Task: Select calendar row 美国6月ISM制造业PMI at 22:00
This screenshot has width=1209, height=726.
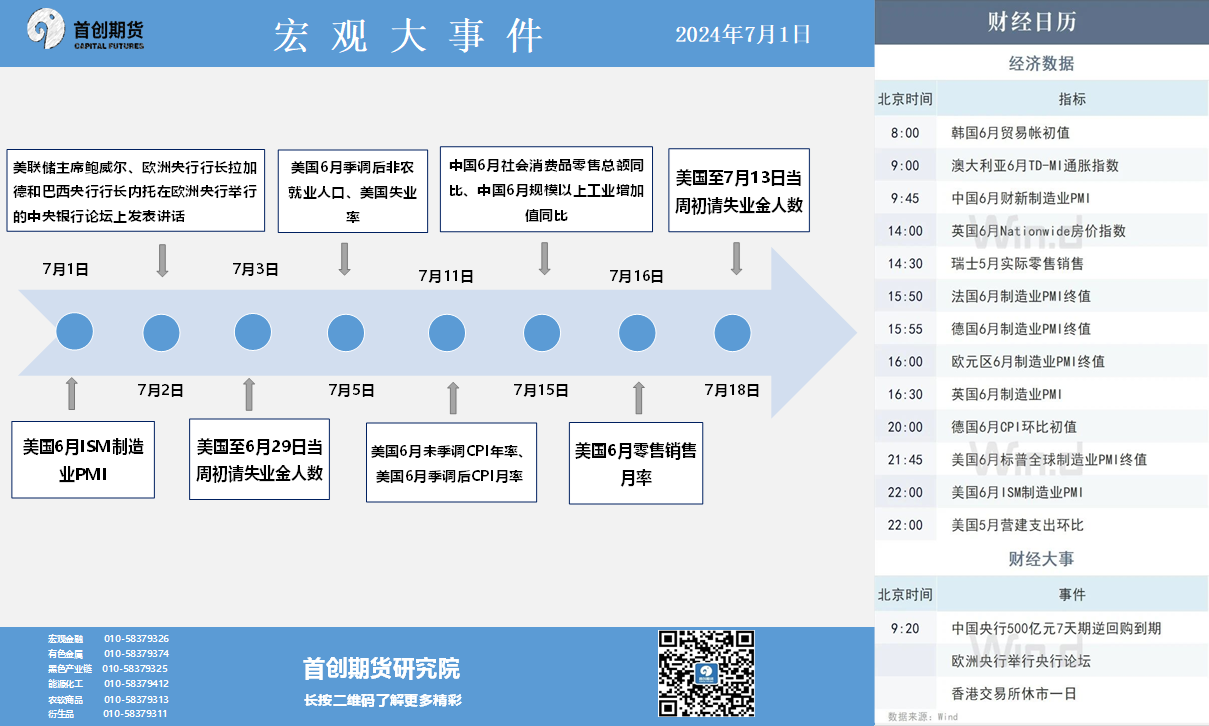Action: click(1042, 492)
